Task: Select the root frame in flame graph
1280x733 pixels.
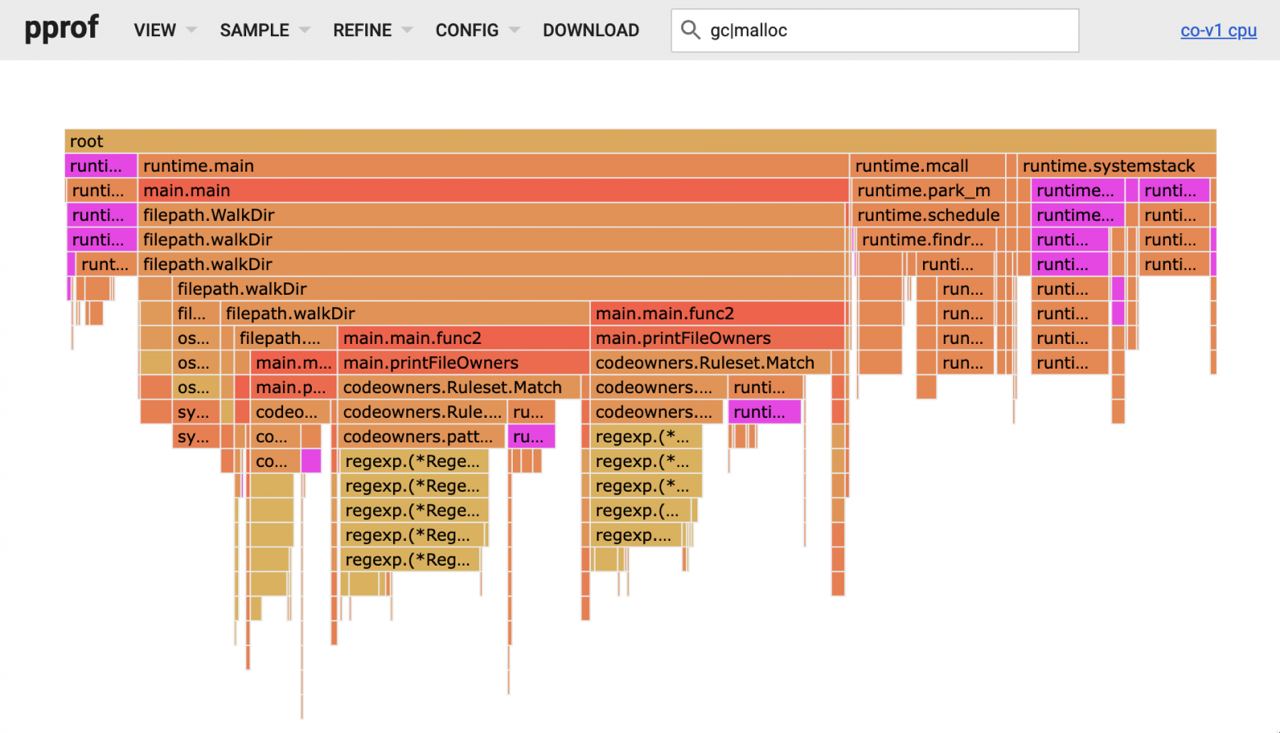Action: 640,141
